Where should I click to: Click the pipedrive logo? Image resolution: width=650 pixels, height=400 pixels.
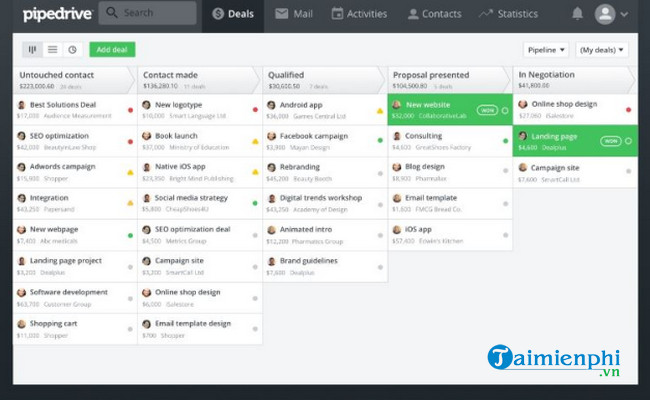57,14
